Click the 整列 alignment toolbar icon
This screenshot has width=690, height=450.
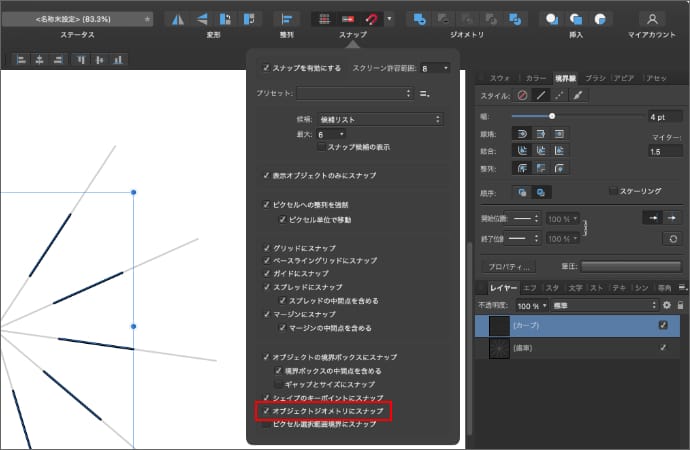287,18
